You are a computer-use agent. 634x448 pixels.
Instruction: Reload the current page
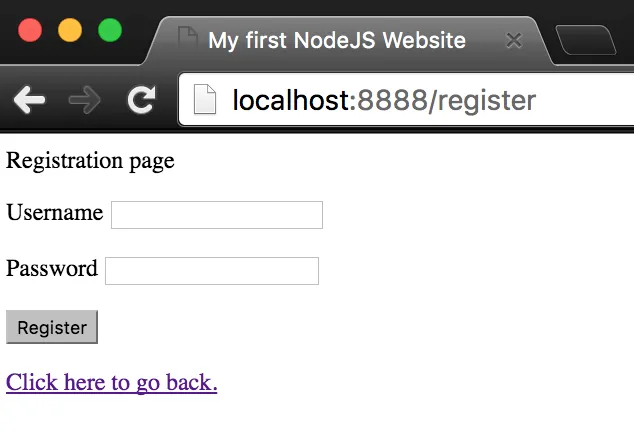[x=141, y=99]
